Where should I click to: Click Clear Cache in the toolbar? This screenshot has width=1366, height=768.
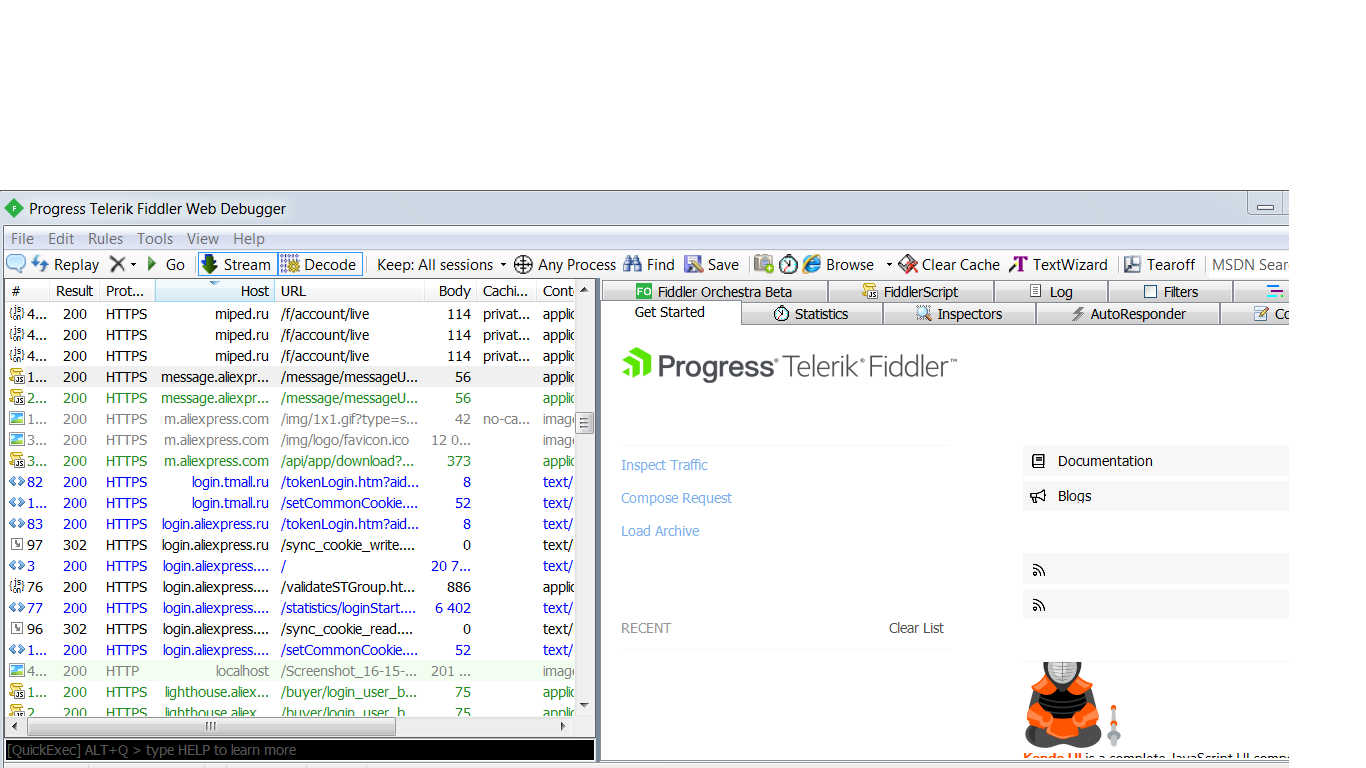[949, 264]
